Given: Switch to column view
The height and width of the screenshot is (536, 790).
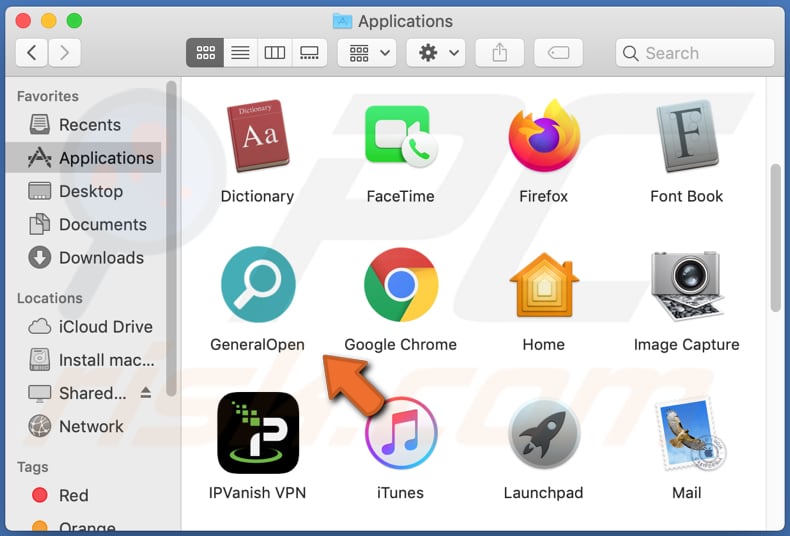Looking at the screenshot, I should (275, 52).
